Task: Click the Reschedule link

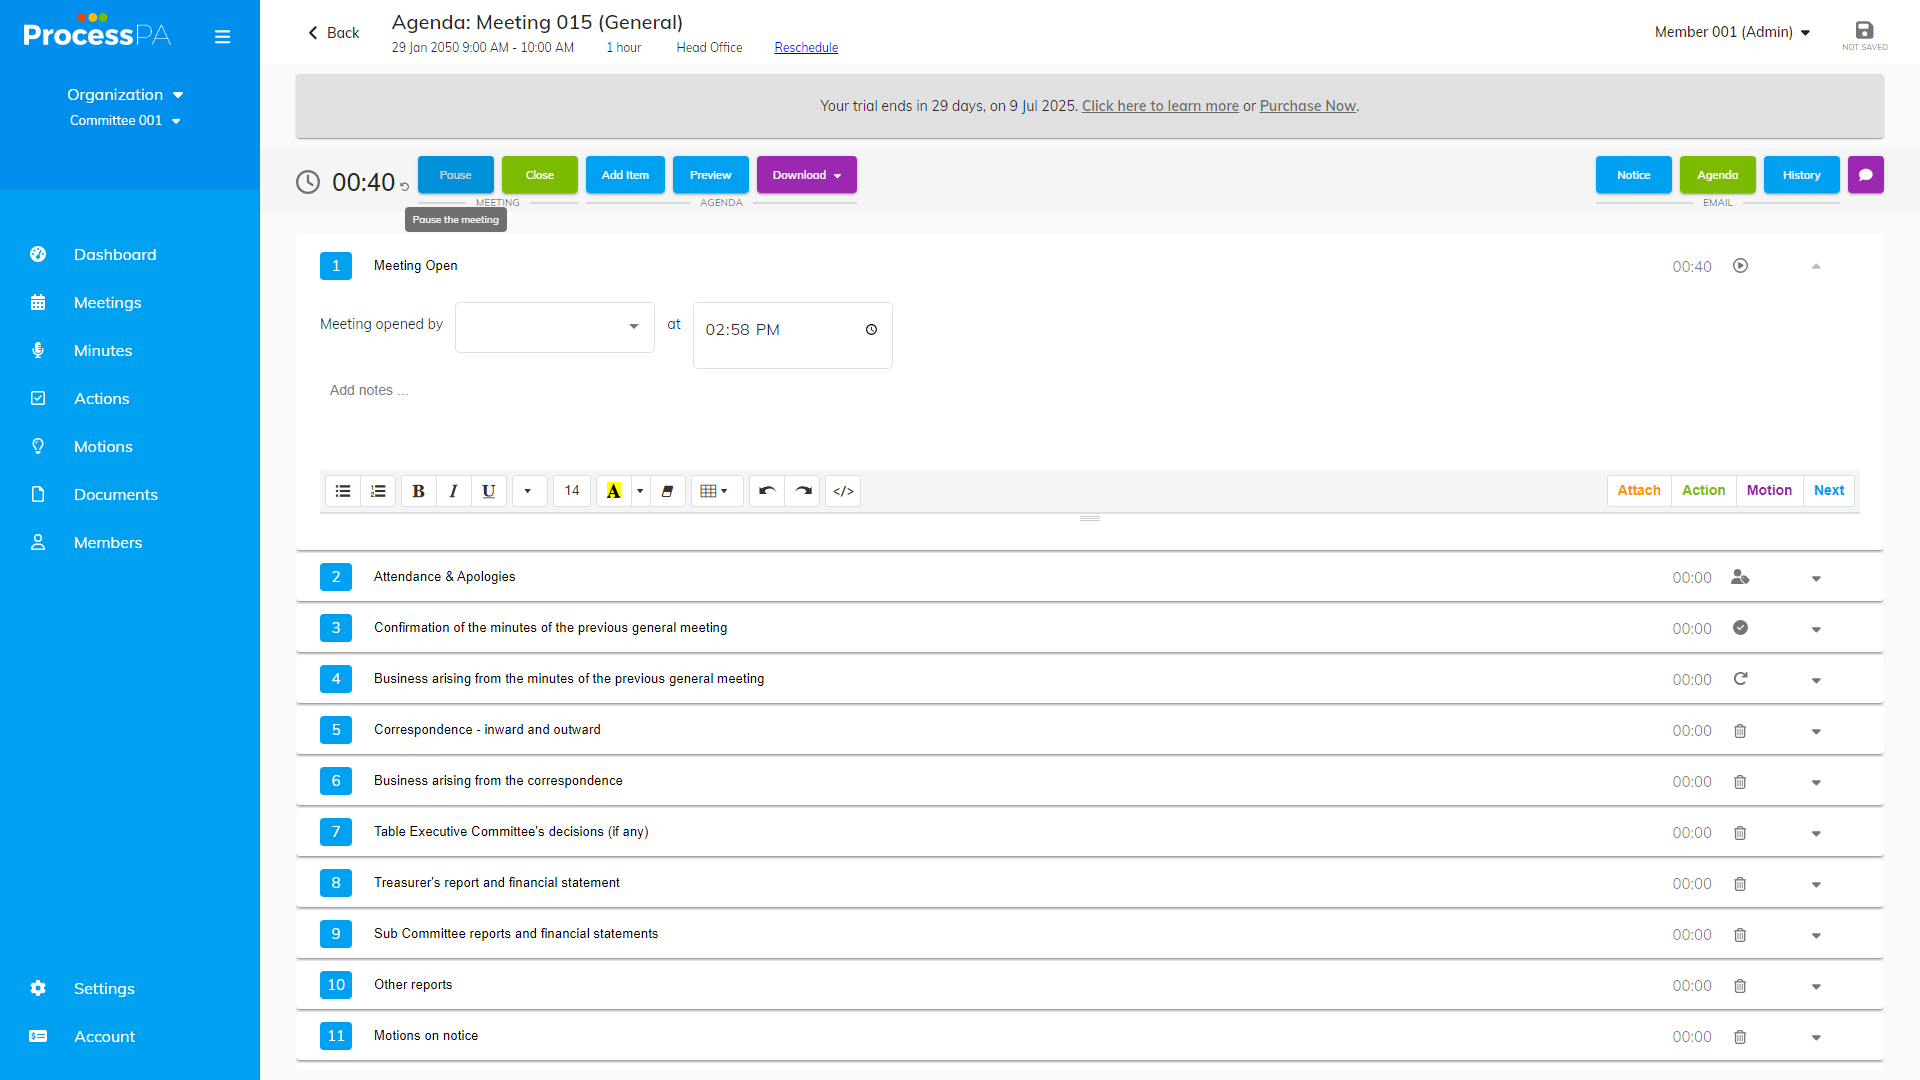Action: click(806, 48)
